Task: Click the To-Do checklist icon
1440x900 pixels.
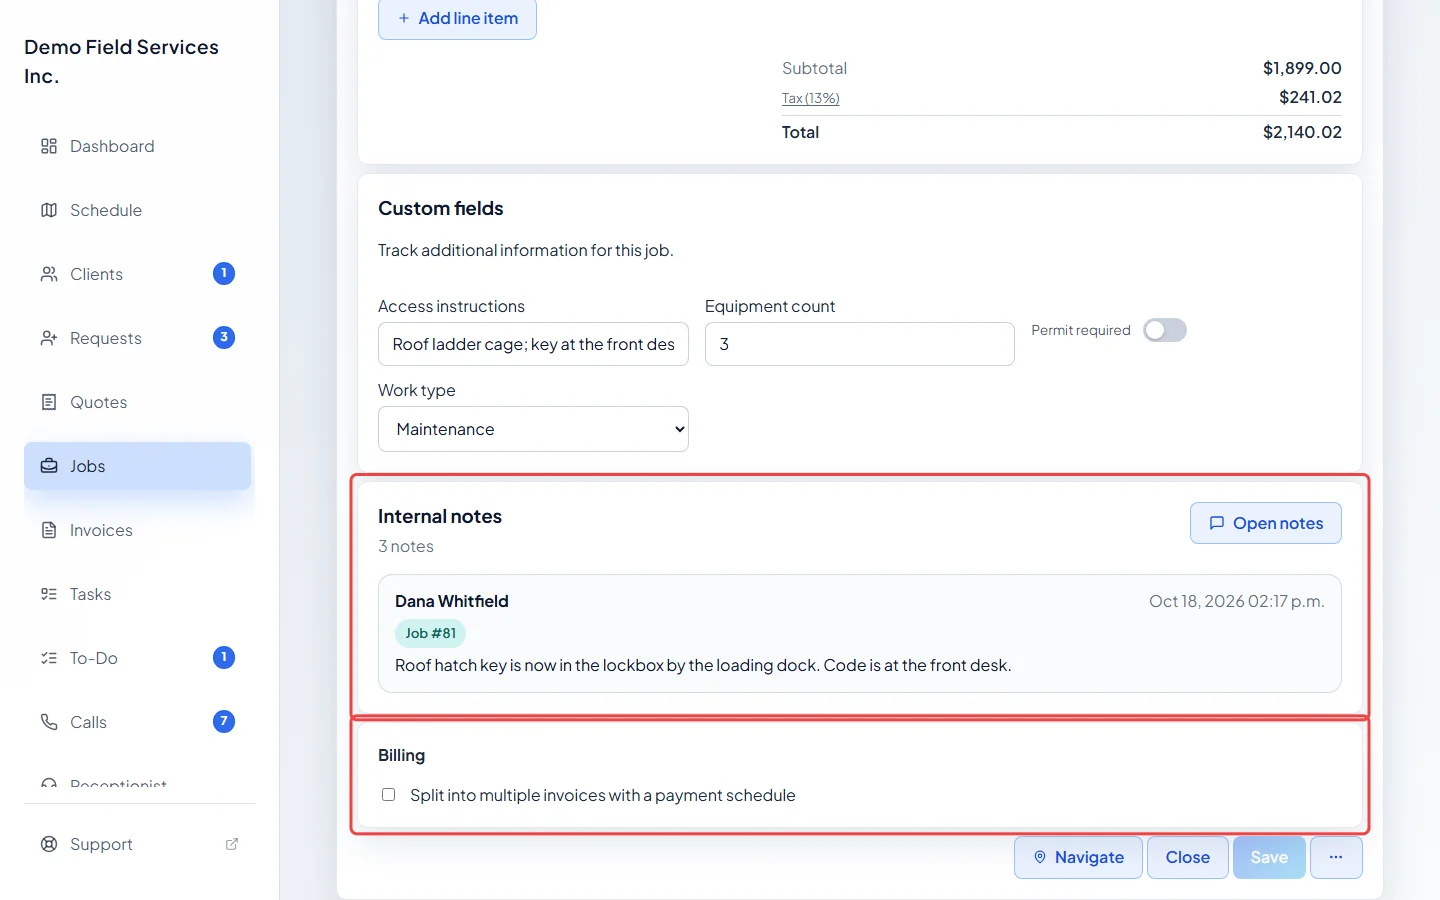Action: click(x=49, y=658)
